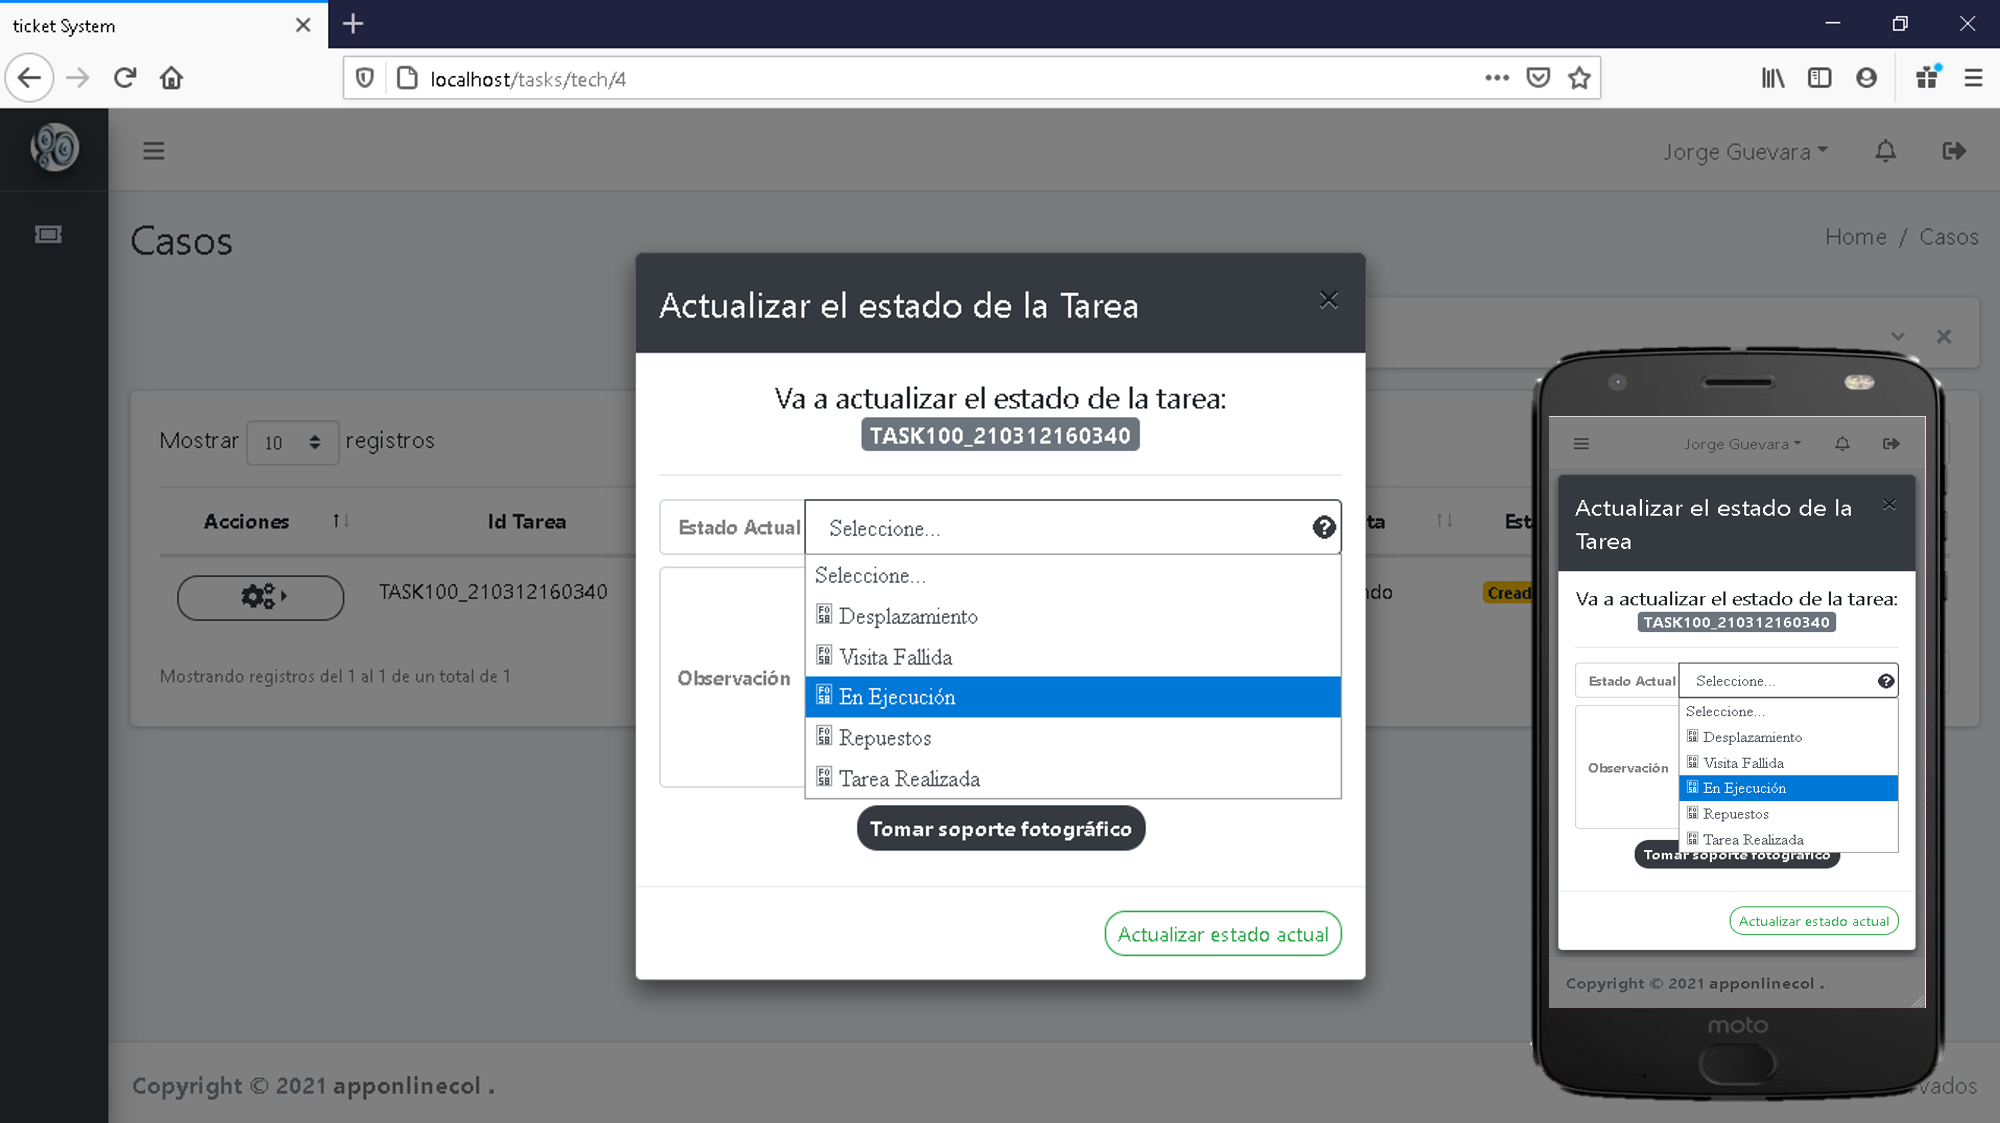Select the Repuestos option
The width and height of the screenshot is (2000, 1123).
[1072, 738]
